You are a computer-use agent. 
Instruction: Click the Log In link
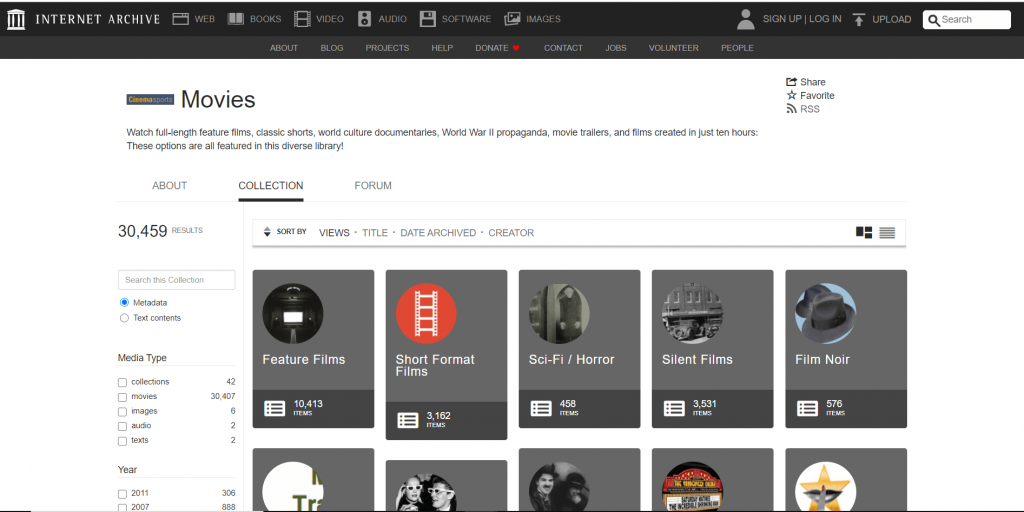coord(825,19)
